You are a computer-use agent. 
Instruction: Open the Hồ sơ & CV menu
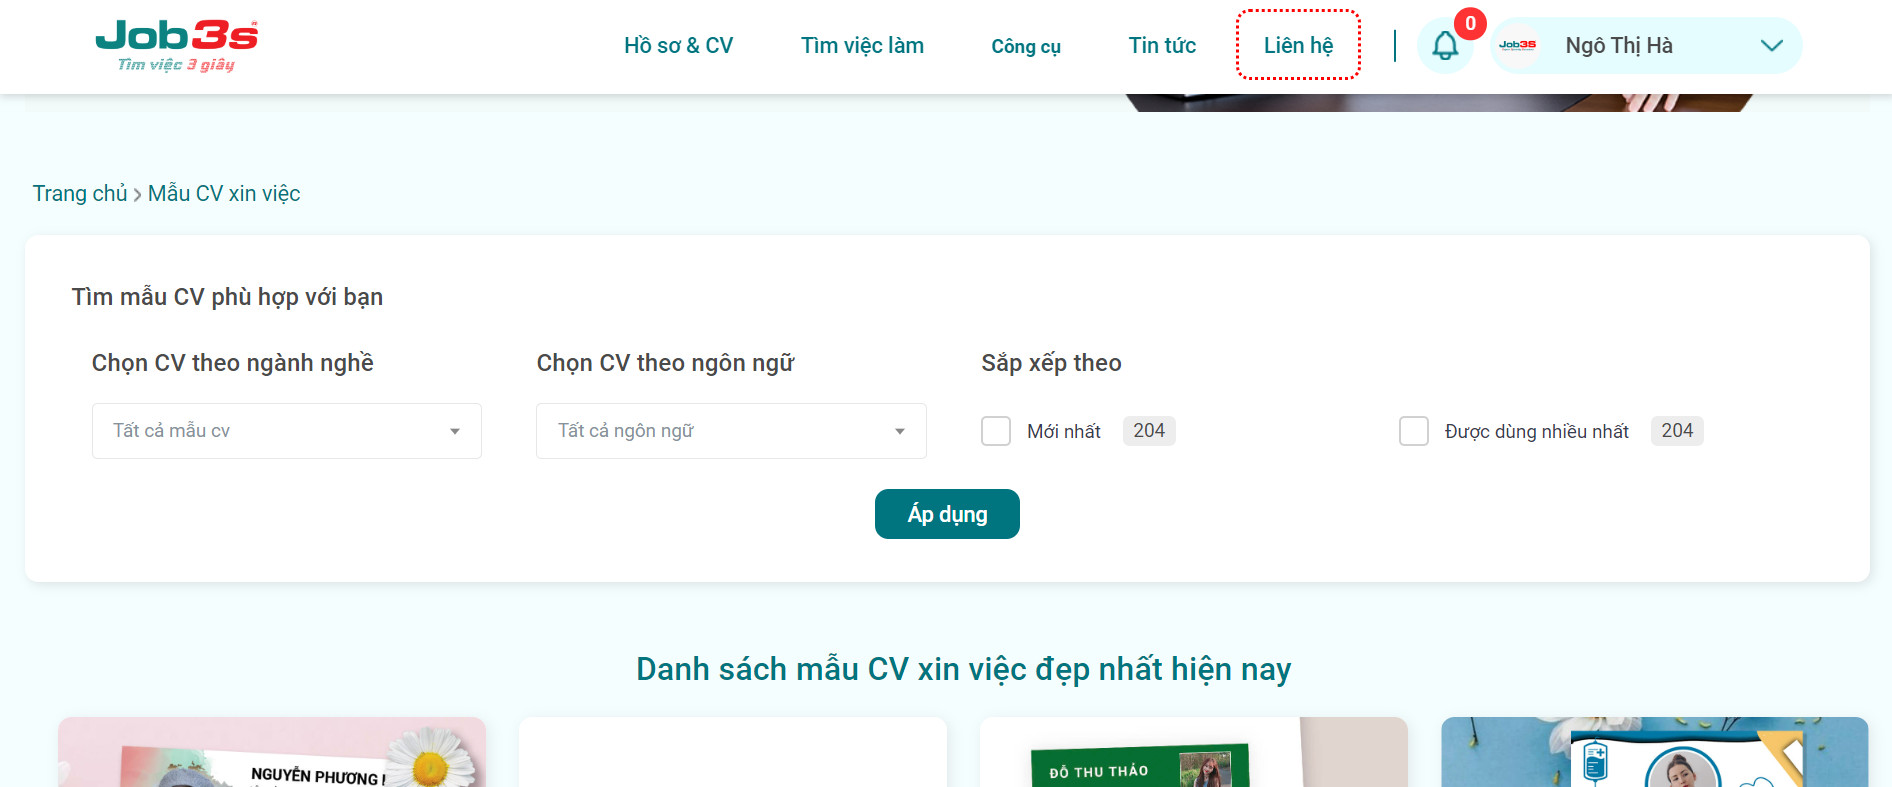[x=678, y=46]
